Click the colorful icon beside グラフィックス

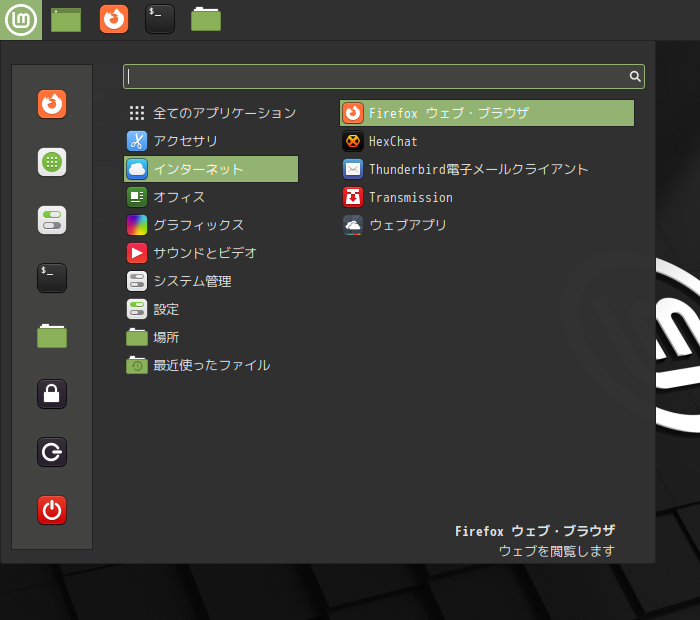coord(137,225)
